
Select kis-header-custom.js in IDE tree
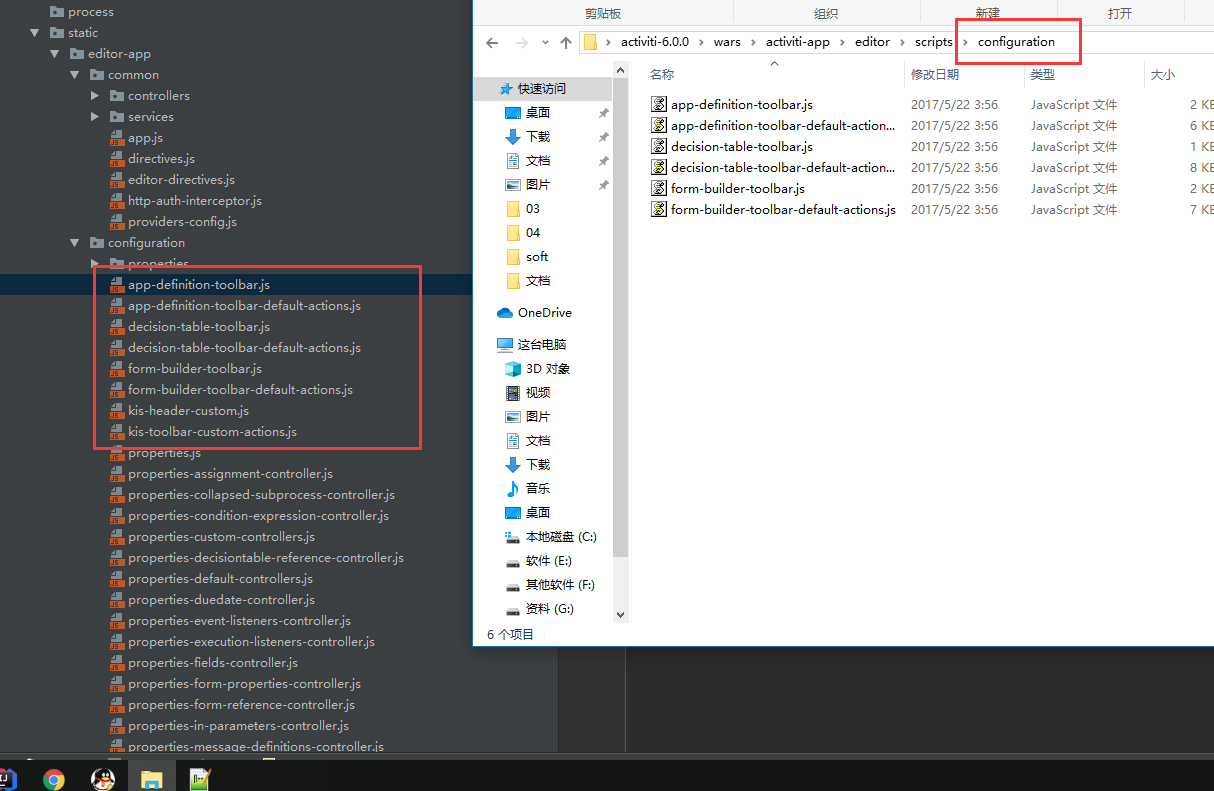188,411
